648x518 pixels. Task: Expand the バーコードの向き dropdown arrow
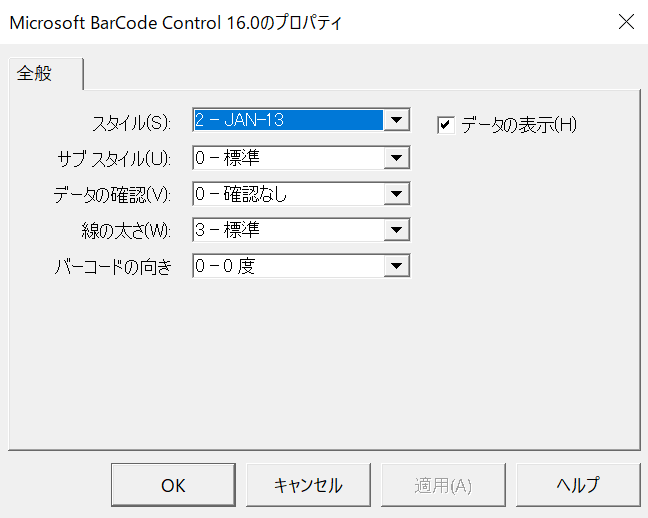pos(396,265)
